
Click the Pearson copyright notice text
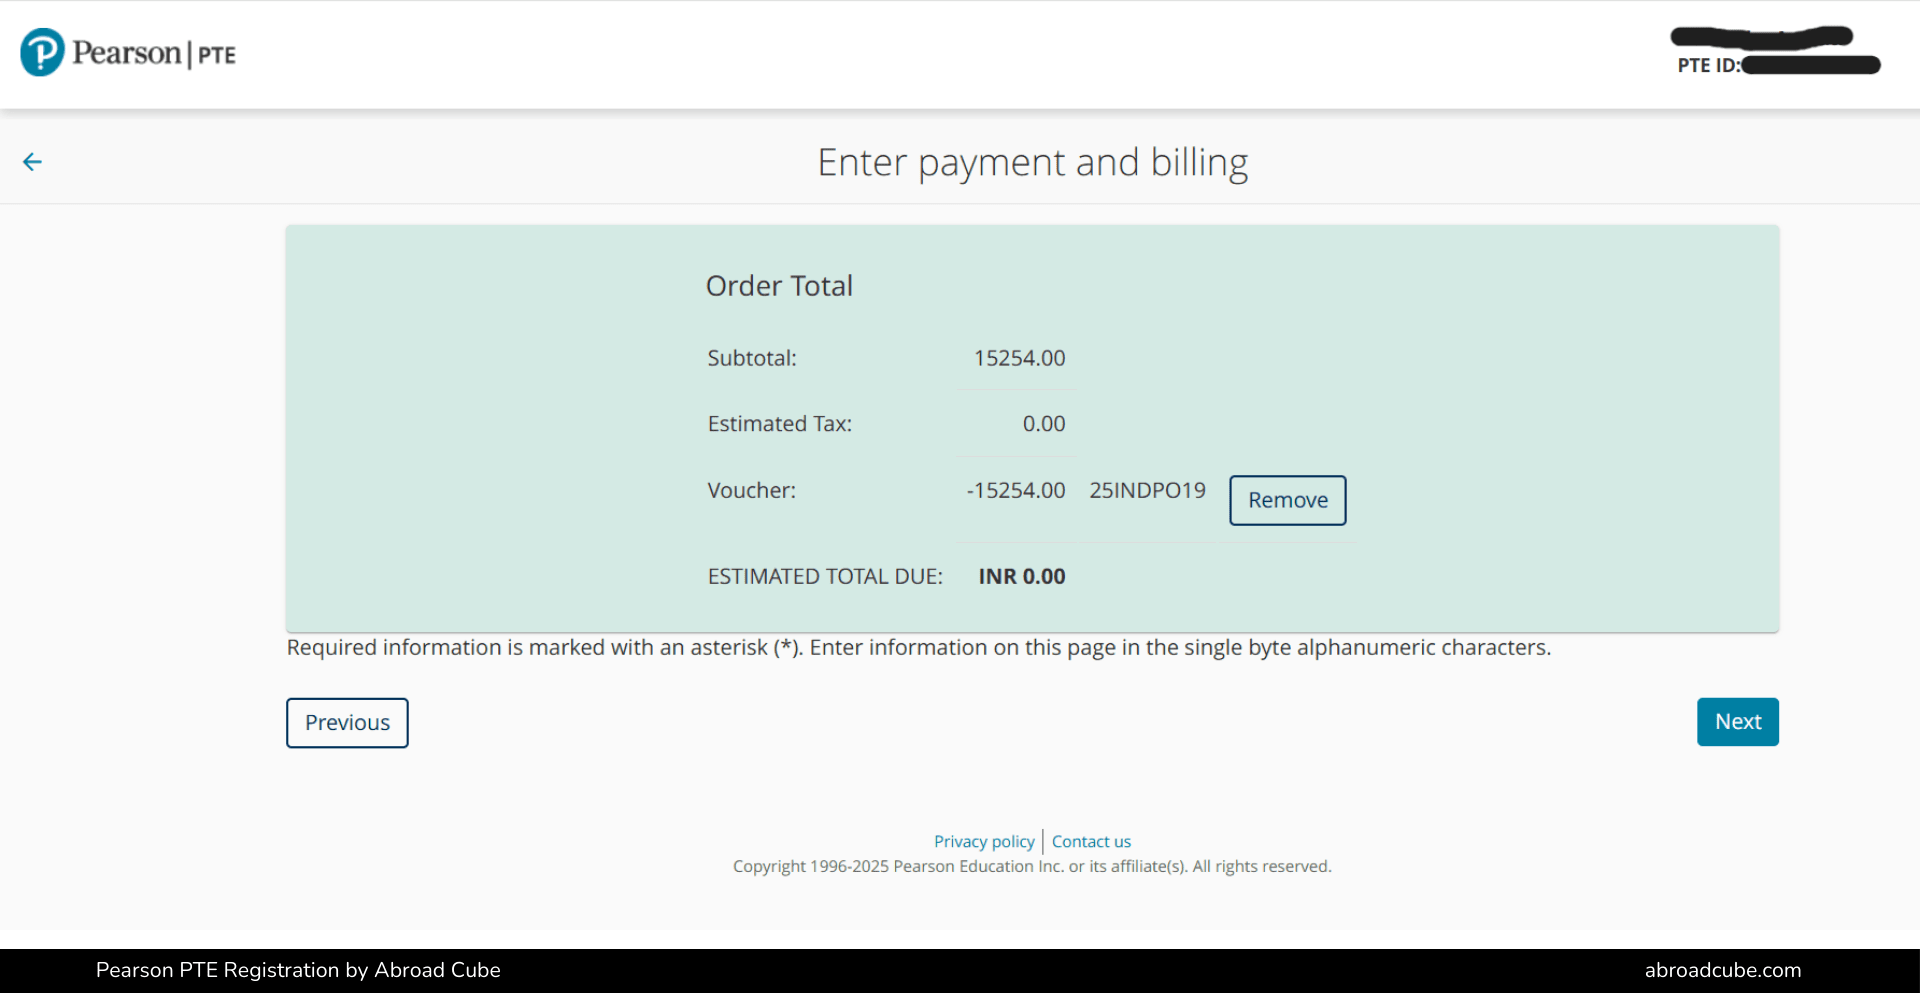pyautogui.click(x=1032, y=866)
